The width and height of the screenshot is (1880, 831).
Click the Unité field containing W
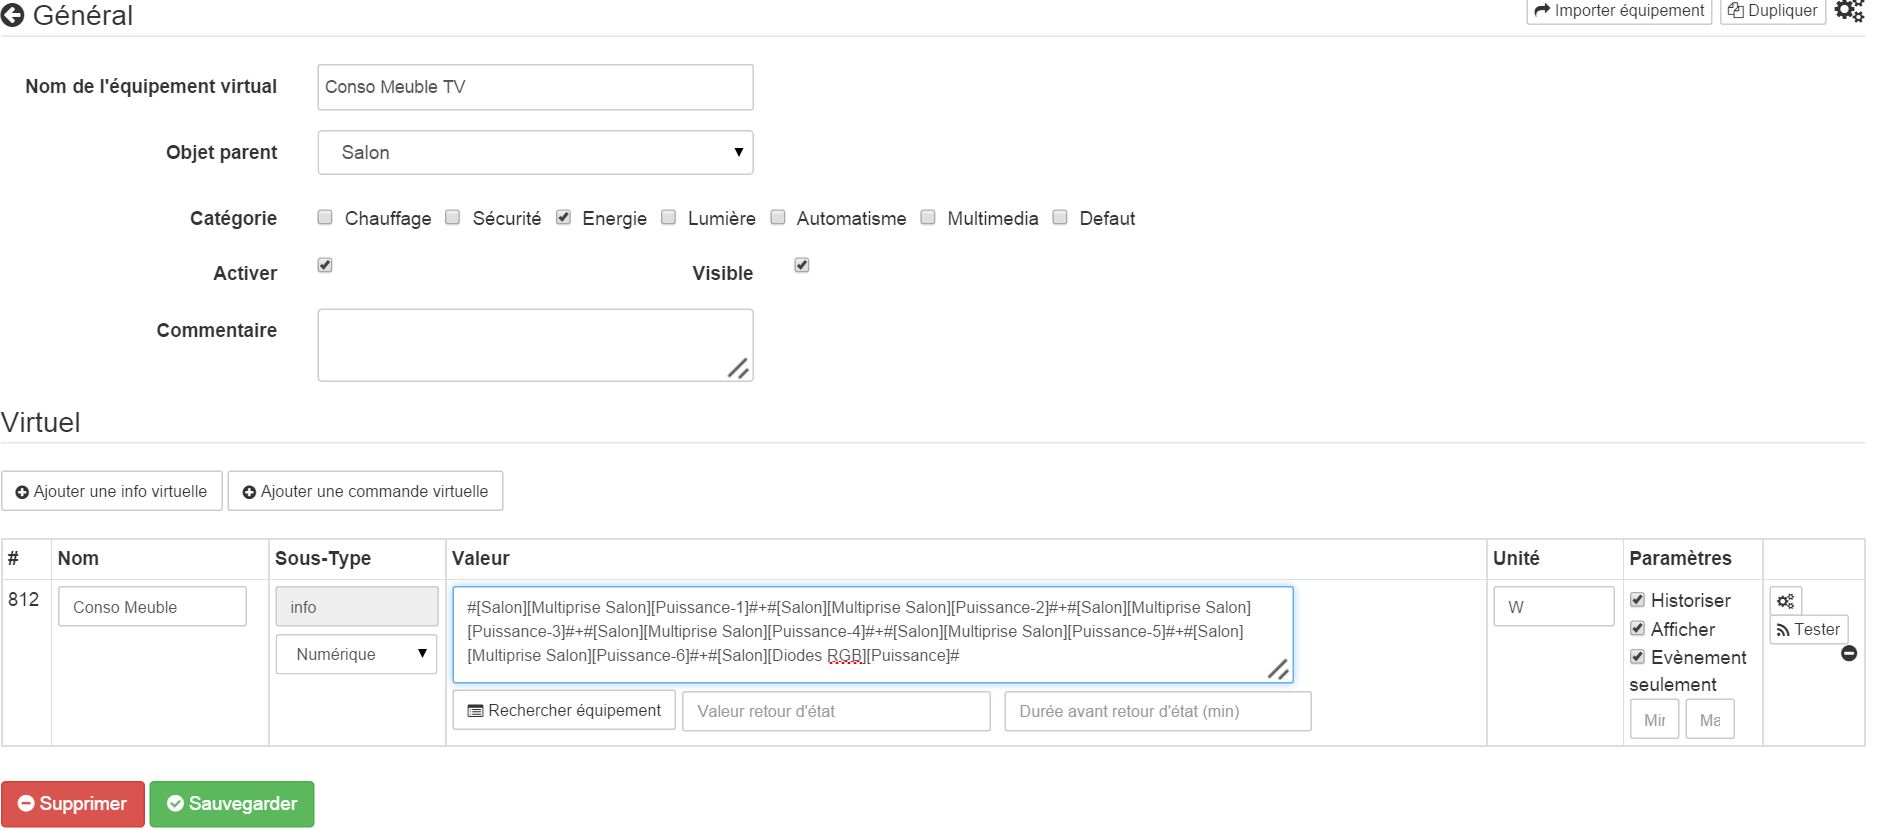1554,606
